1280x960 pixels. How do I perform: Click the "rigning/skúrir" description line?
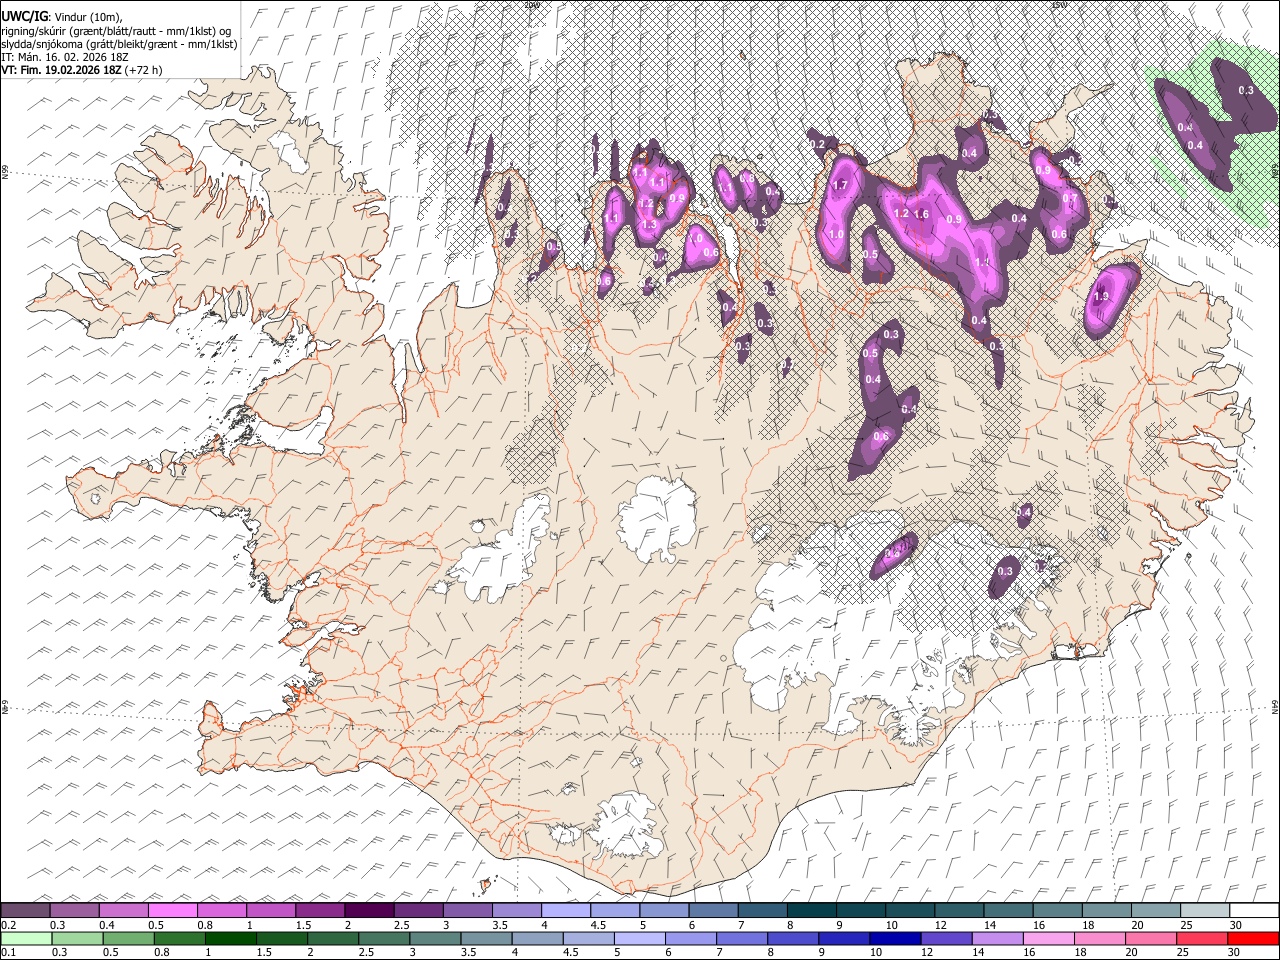117,31
